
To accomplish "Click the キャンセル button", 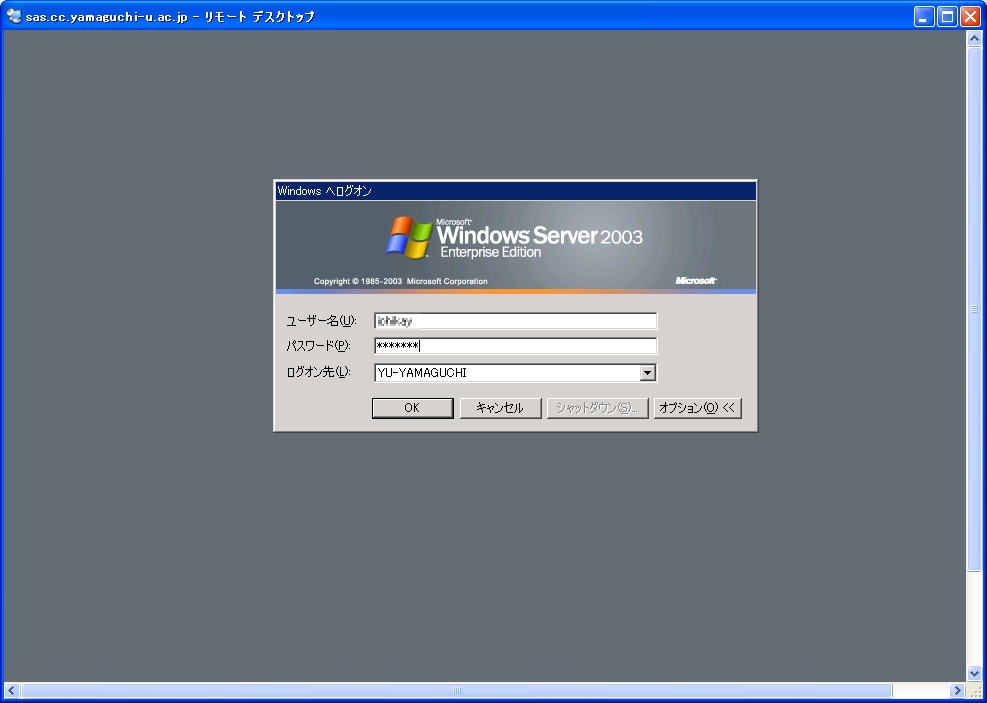I will click(x=500, y=408).
